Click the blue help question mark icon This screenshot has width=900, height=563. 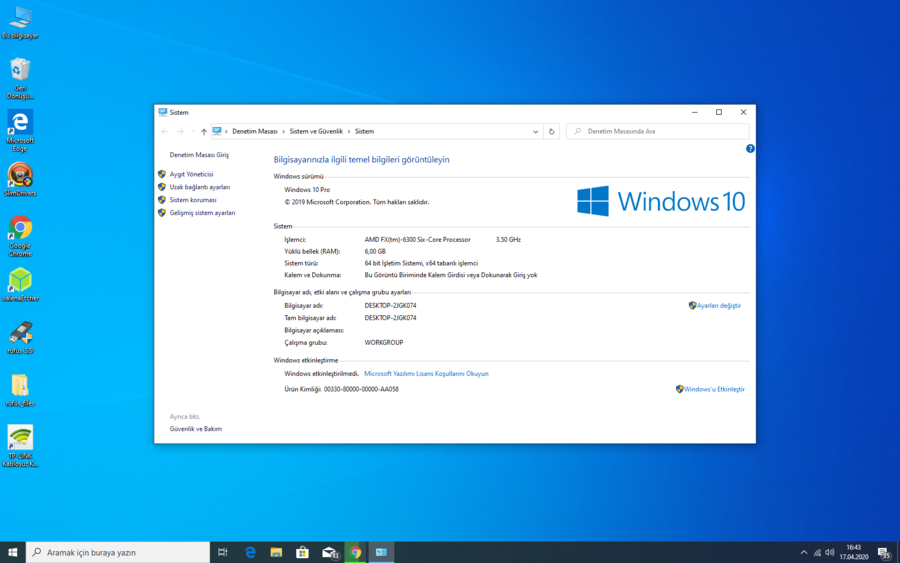(x=750, y=149)
